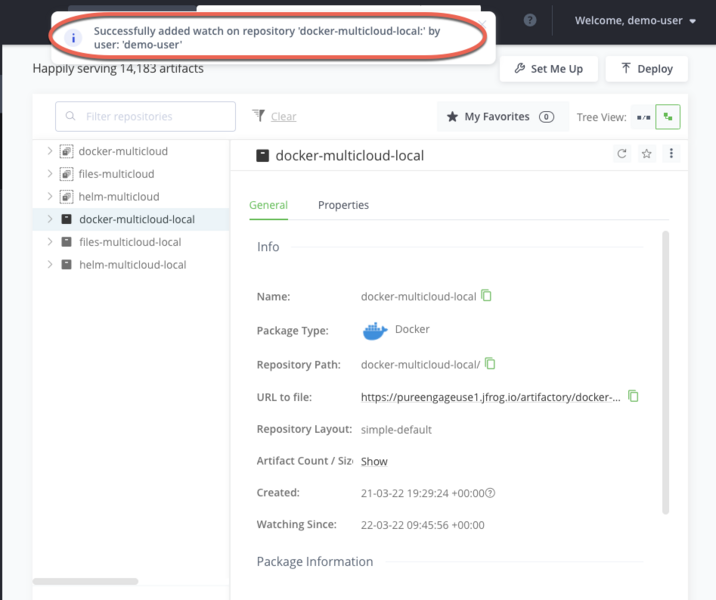The height and width of the screenshot is (600, 716).
Task: Click docker-multicloud-local local repo icon in tree
Action: pyautogui.click(x=67, y=219)
